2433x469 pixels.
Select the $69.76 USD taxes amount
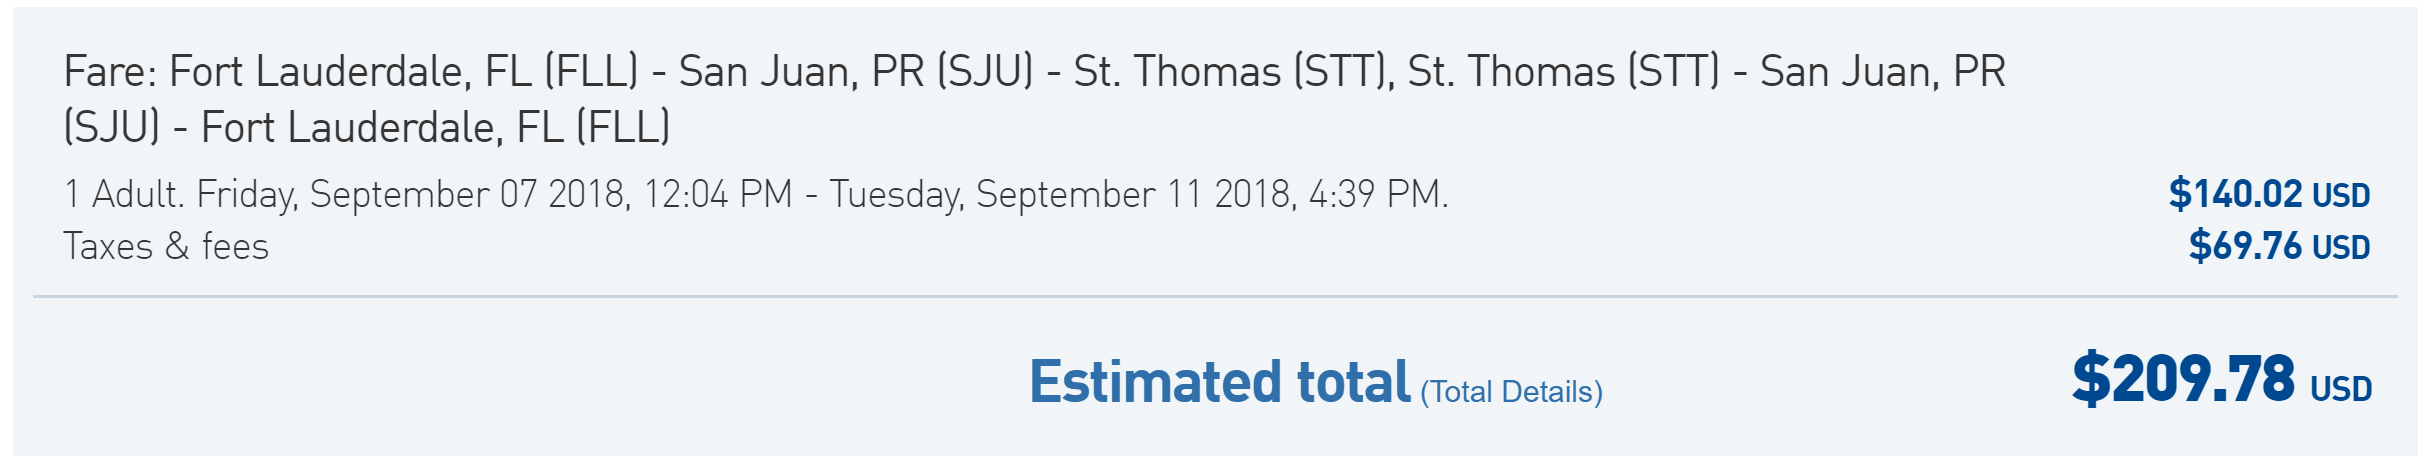pos(2279,246)
